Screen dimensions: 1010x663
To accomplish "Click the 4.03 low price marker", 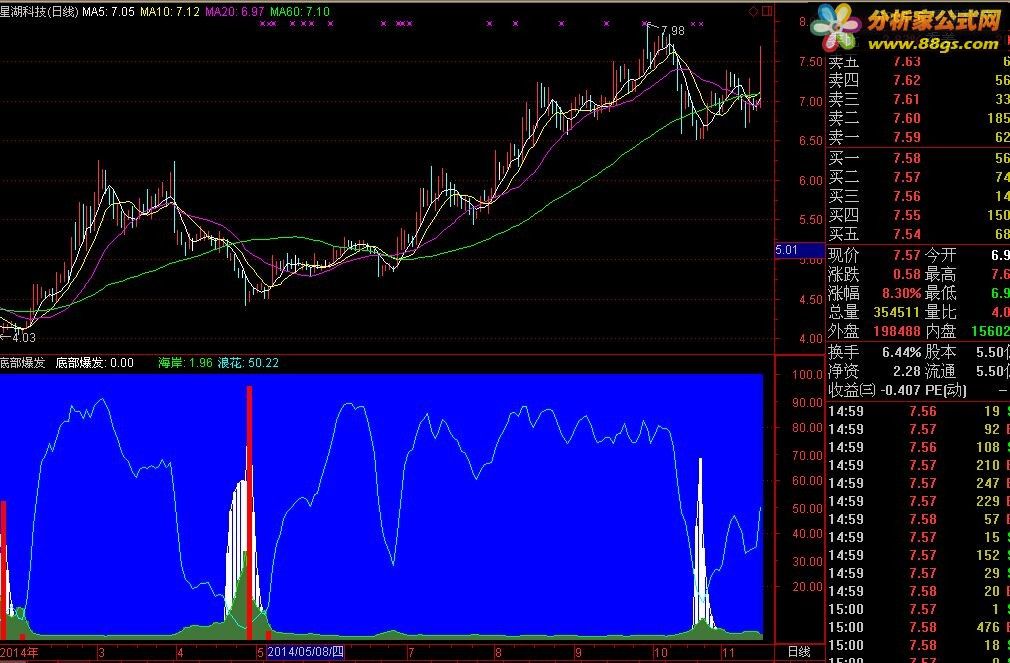I will [23, 337].
